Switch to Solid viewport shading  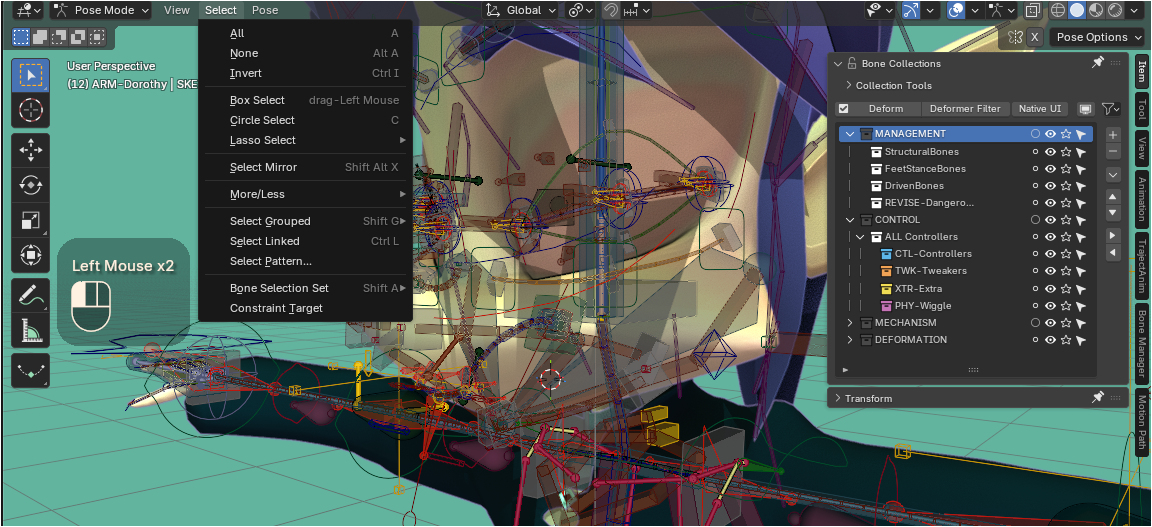(x=1077, y=10)
